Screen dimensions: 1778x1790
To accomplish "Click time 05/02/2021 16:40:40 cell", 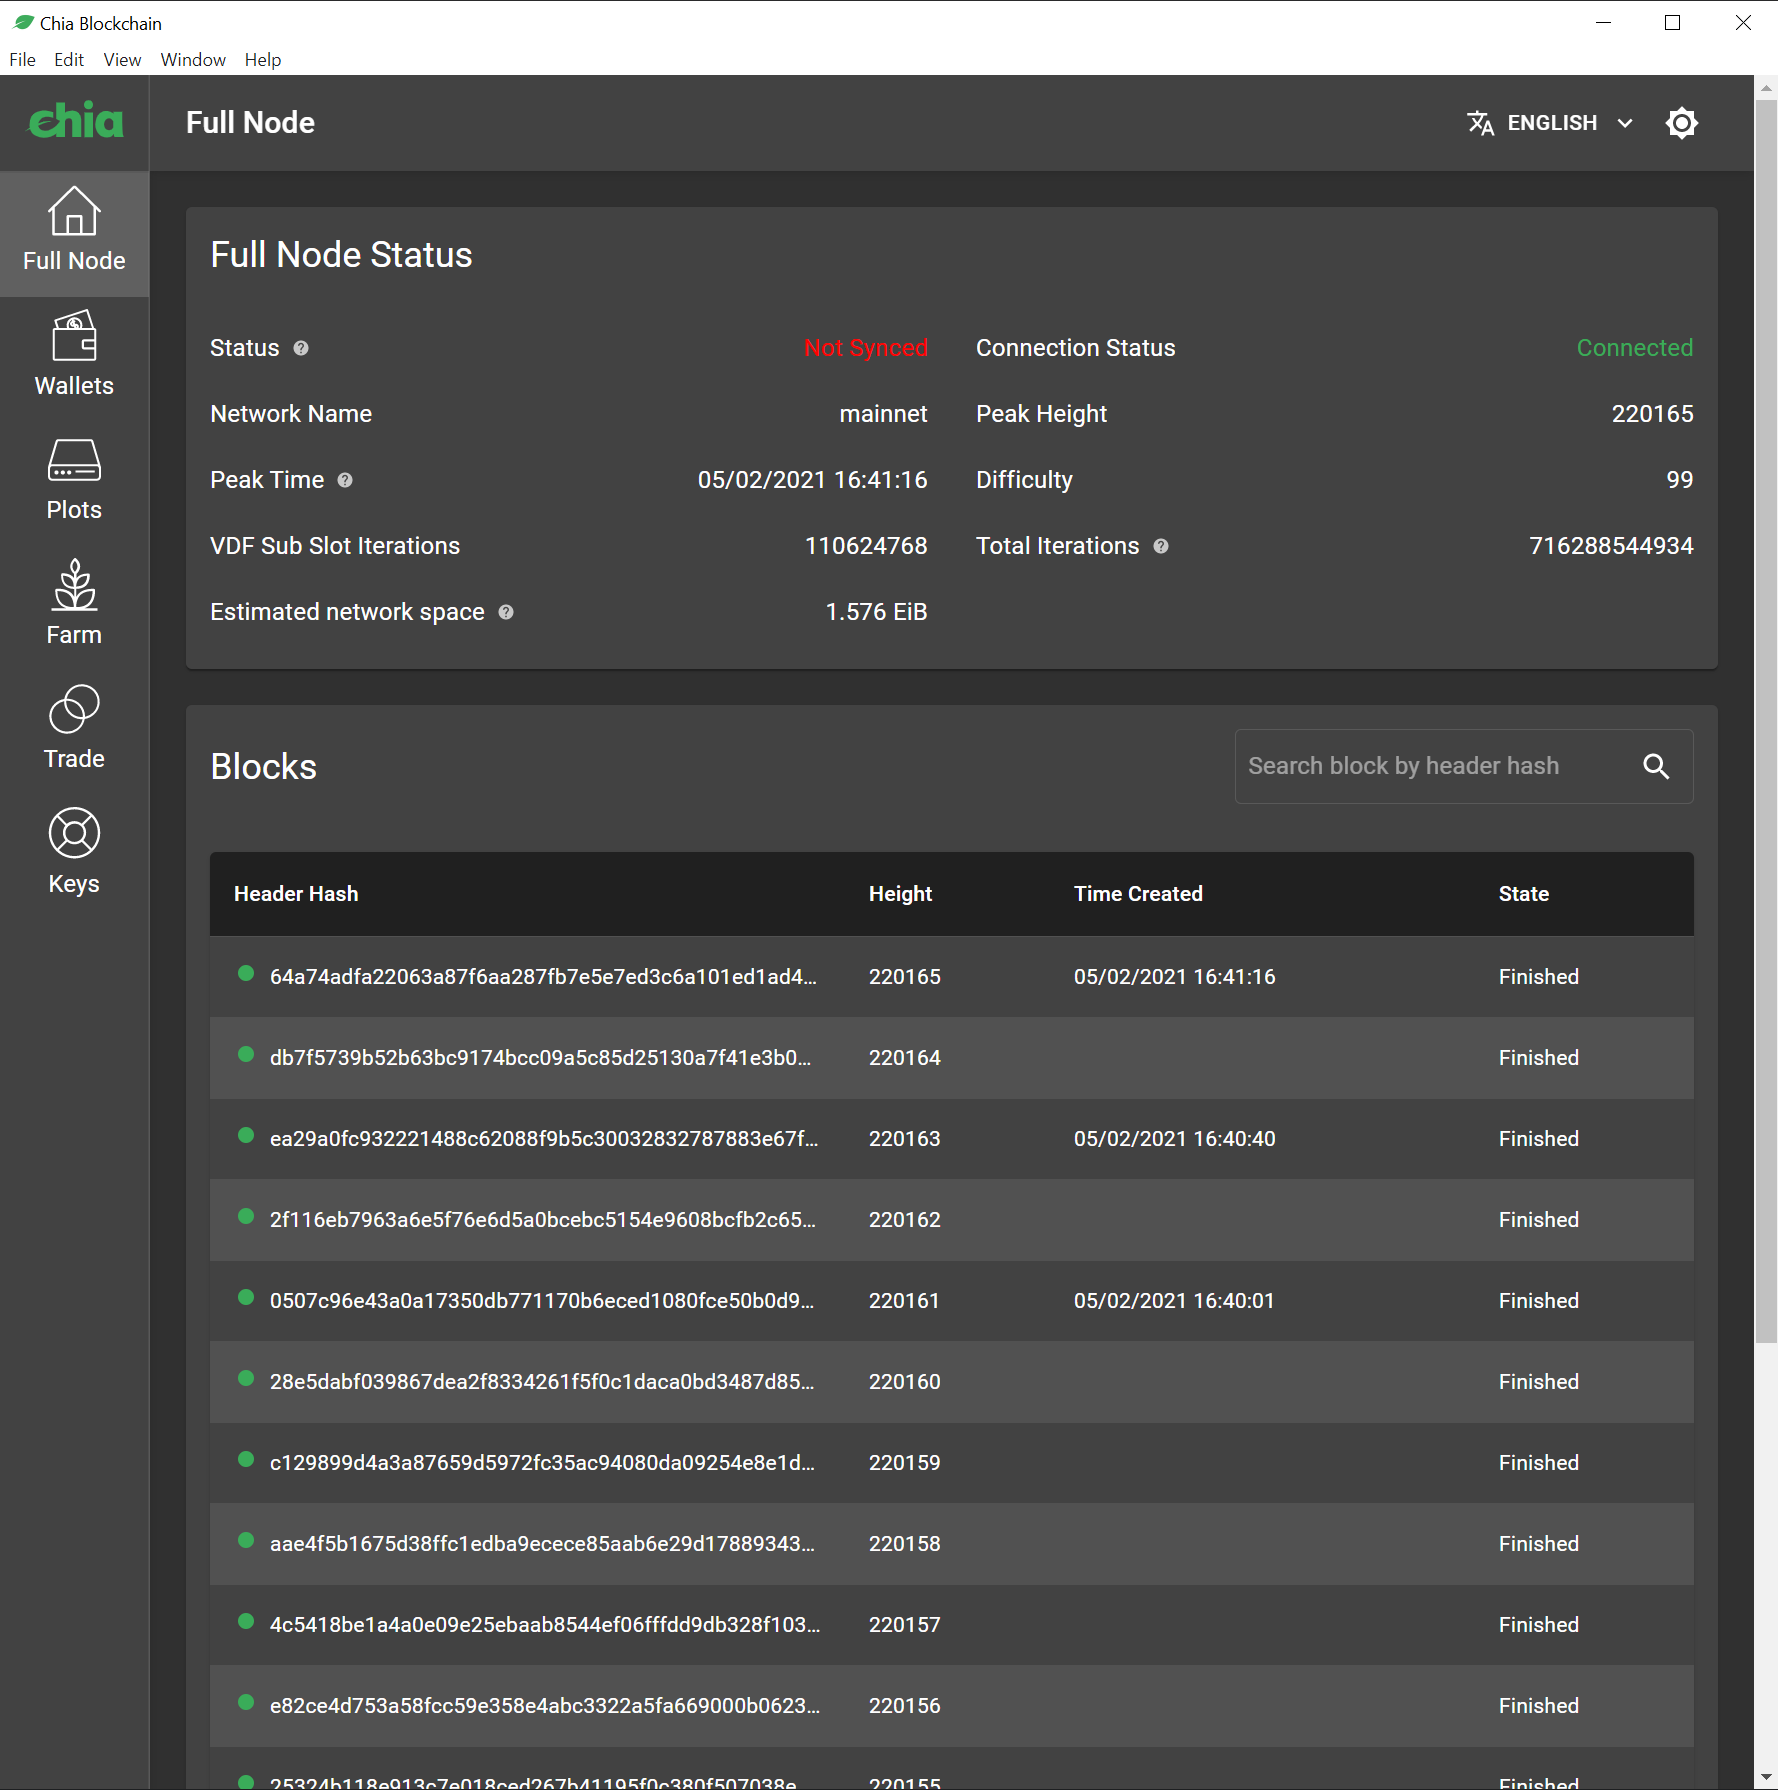I will click(x=1175, y=1139).
